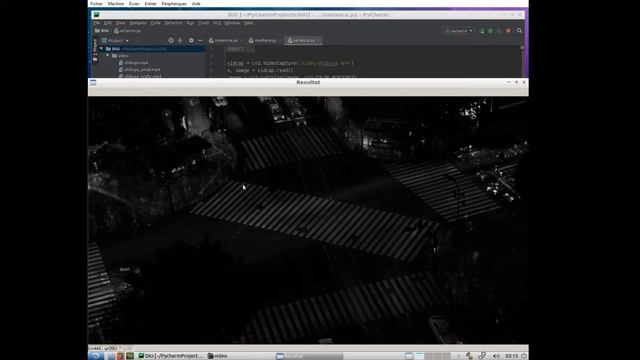Viewport: 640px width, 360px height.
Task: Click the Resultat window menu icon
Action: (93, 82)
